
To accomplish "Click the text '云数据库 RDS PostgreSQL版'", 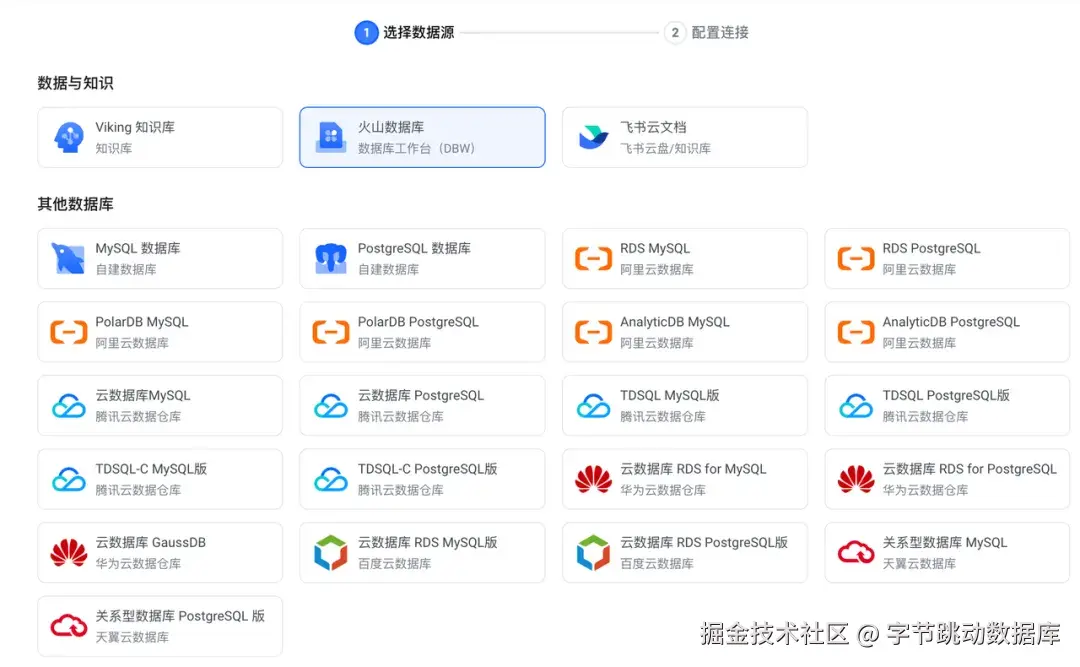I will coord(704,542).
